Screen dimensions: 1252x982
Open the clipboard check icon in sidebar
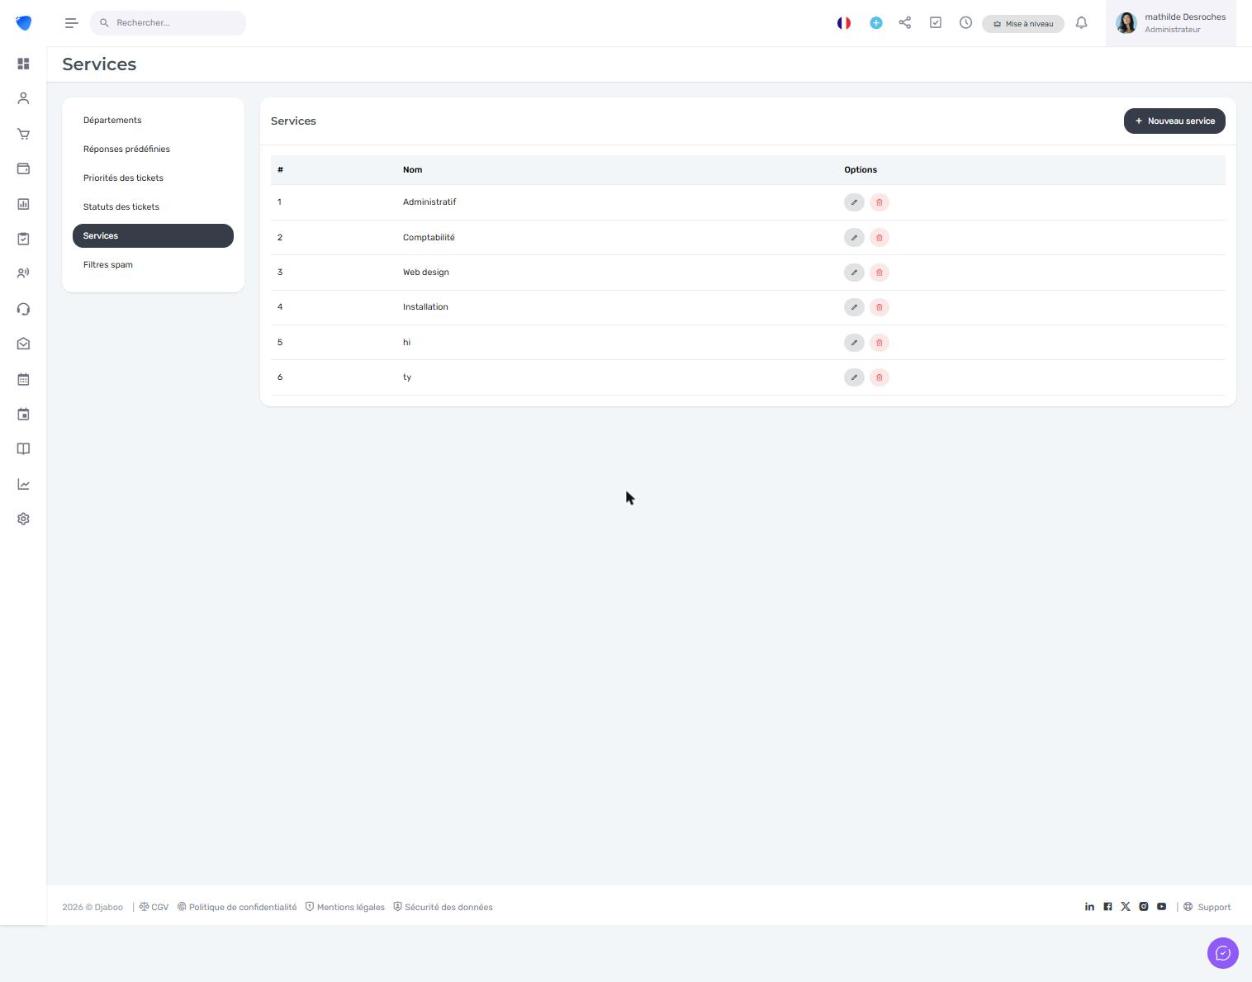(23, 239)
